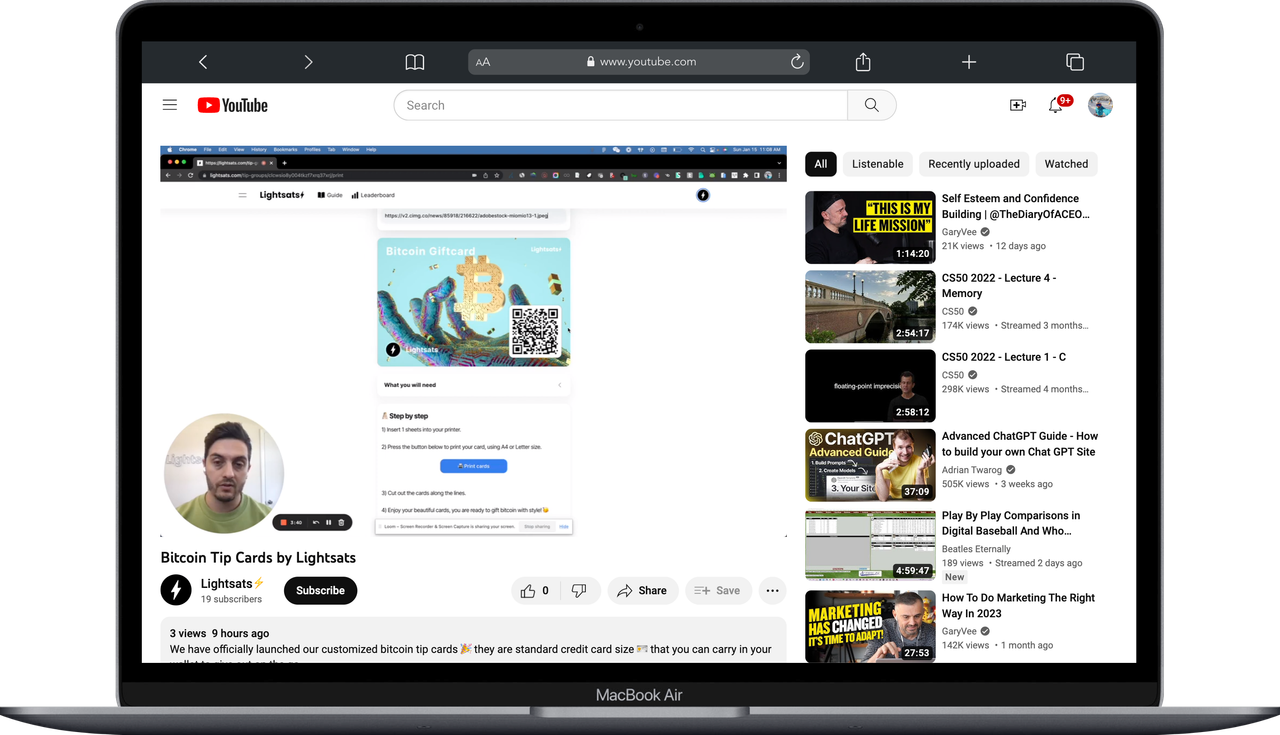Open the Lightsats channel avatar
The height and width of the screenshot is (735, 1280).
(x=176, y=590)
